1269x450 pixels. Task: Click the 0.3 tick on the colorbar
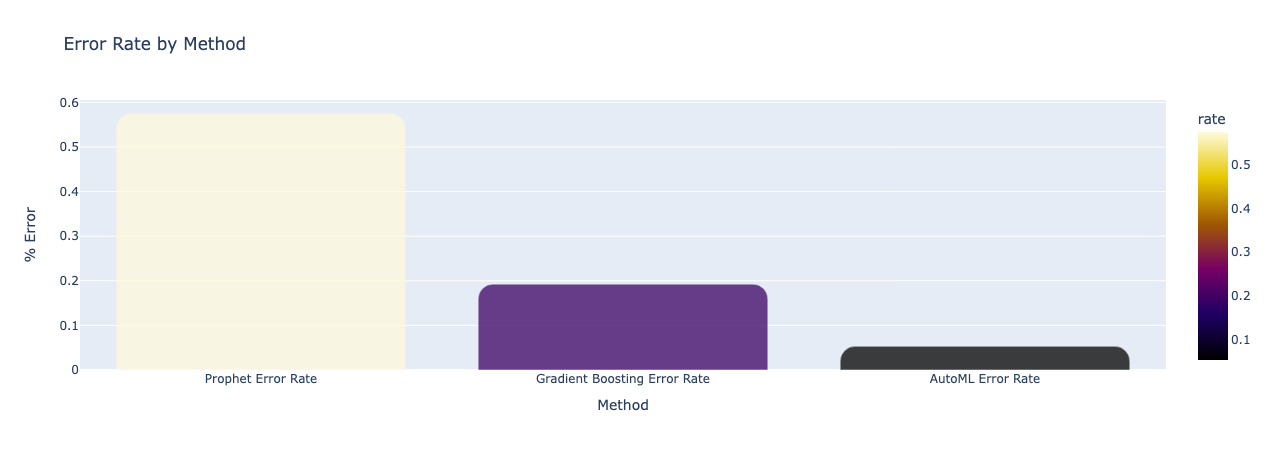click(1241, 252)
